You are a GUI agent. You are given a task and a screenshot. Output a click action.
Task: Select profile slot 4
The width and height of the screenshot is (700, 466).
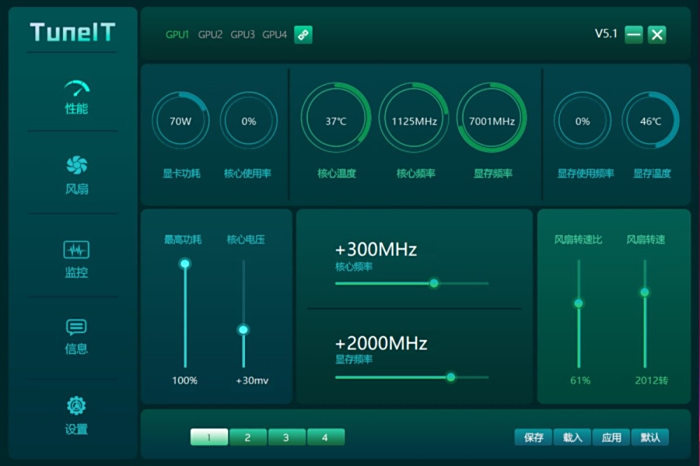pyautogui.click(x=325, y=437)
